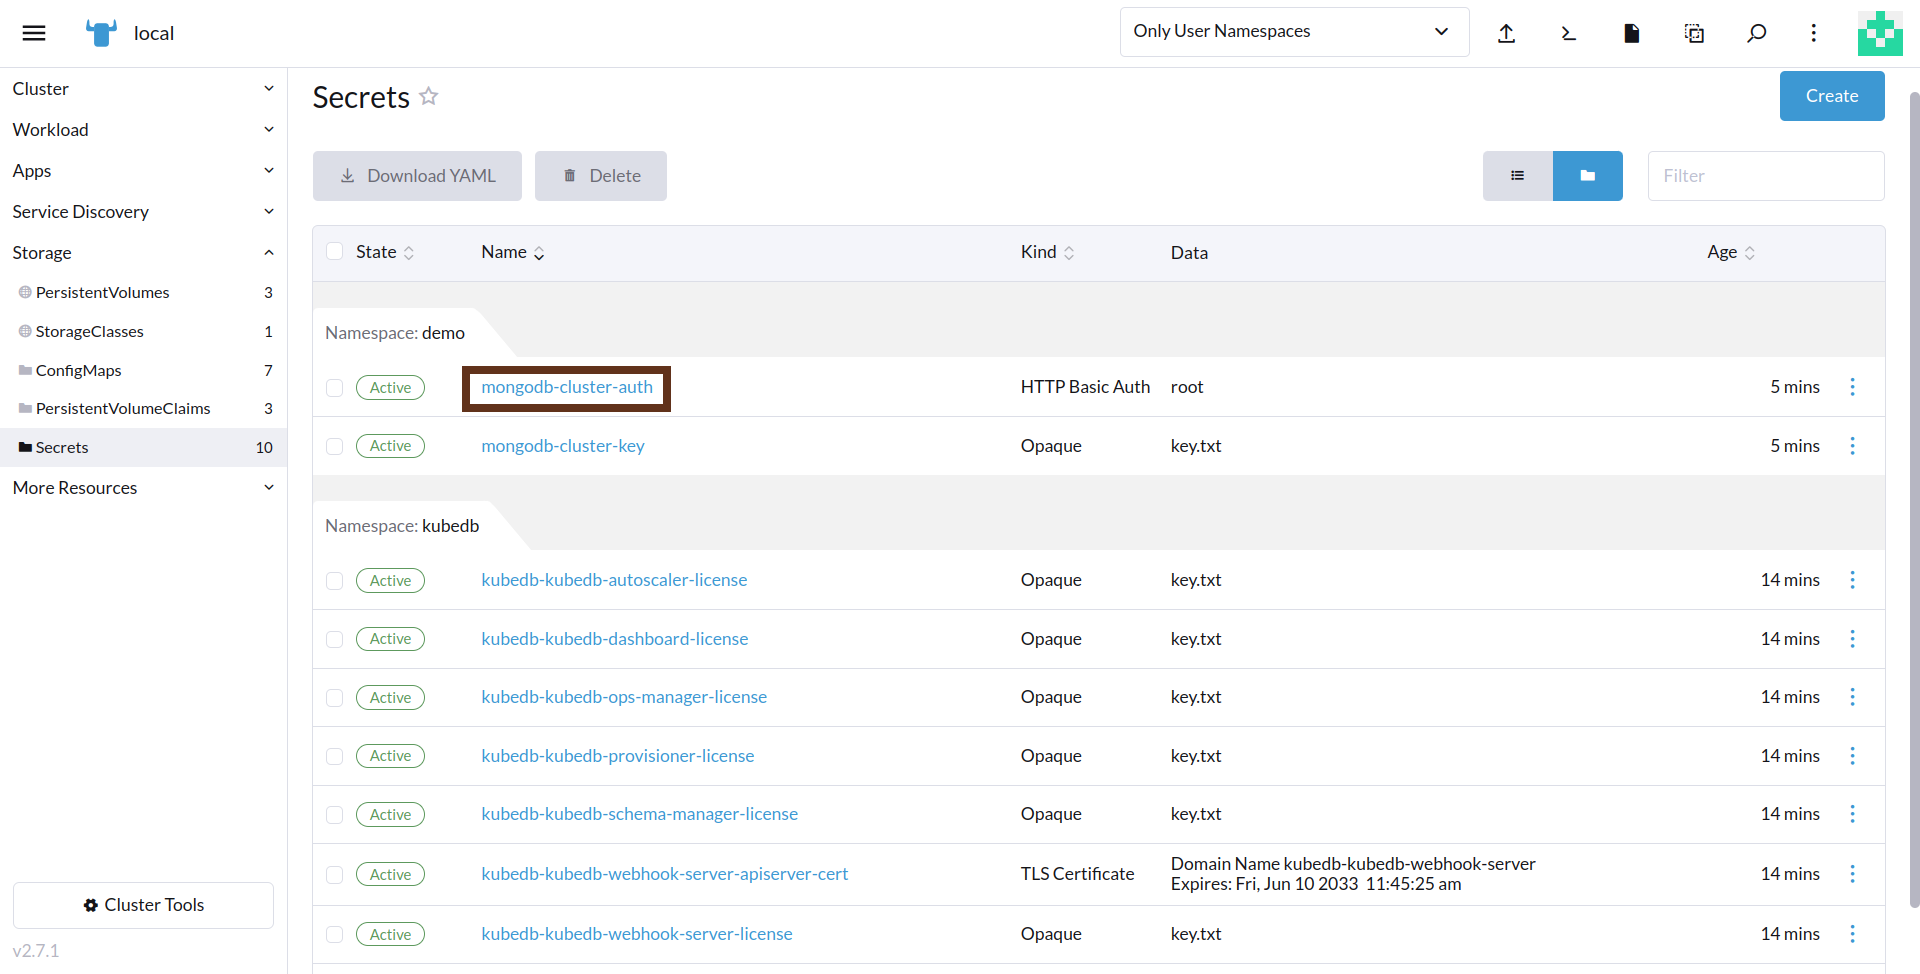Switch to flat list view icon
The height and width of the screenshot is (974, 1920).
pos(1517,176)
